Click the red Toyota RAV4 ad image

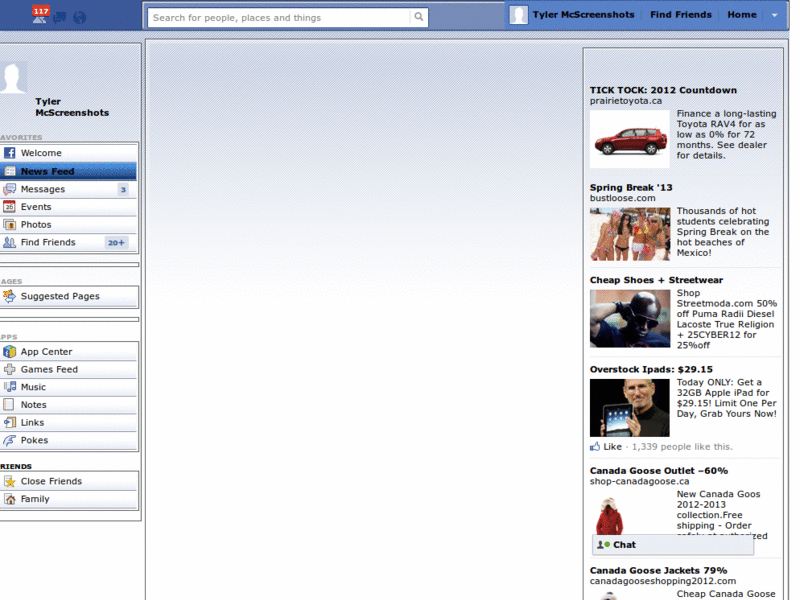pyautogui.click(x=630, y=139)
